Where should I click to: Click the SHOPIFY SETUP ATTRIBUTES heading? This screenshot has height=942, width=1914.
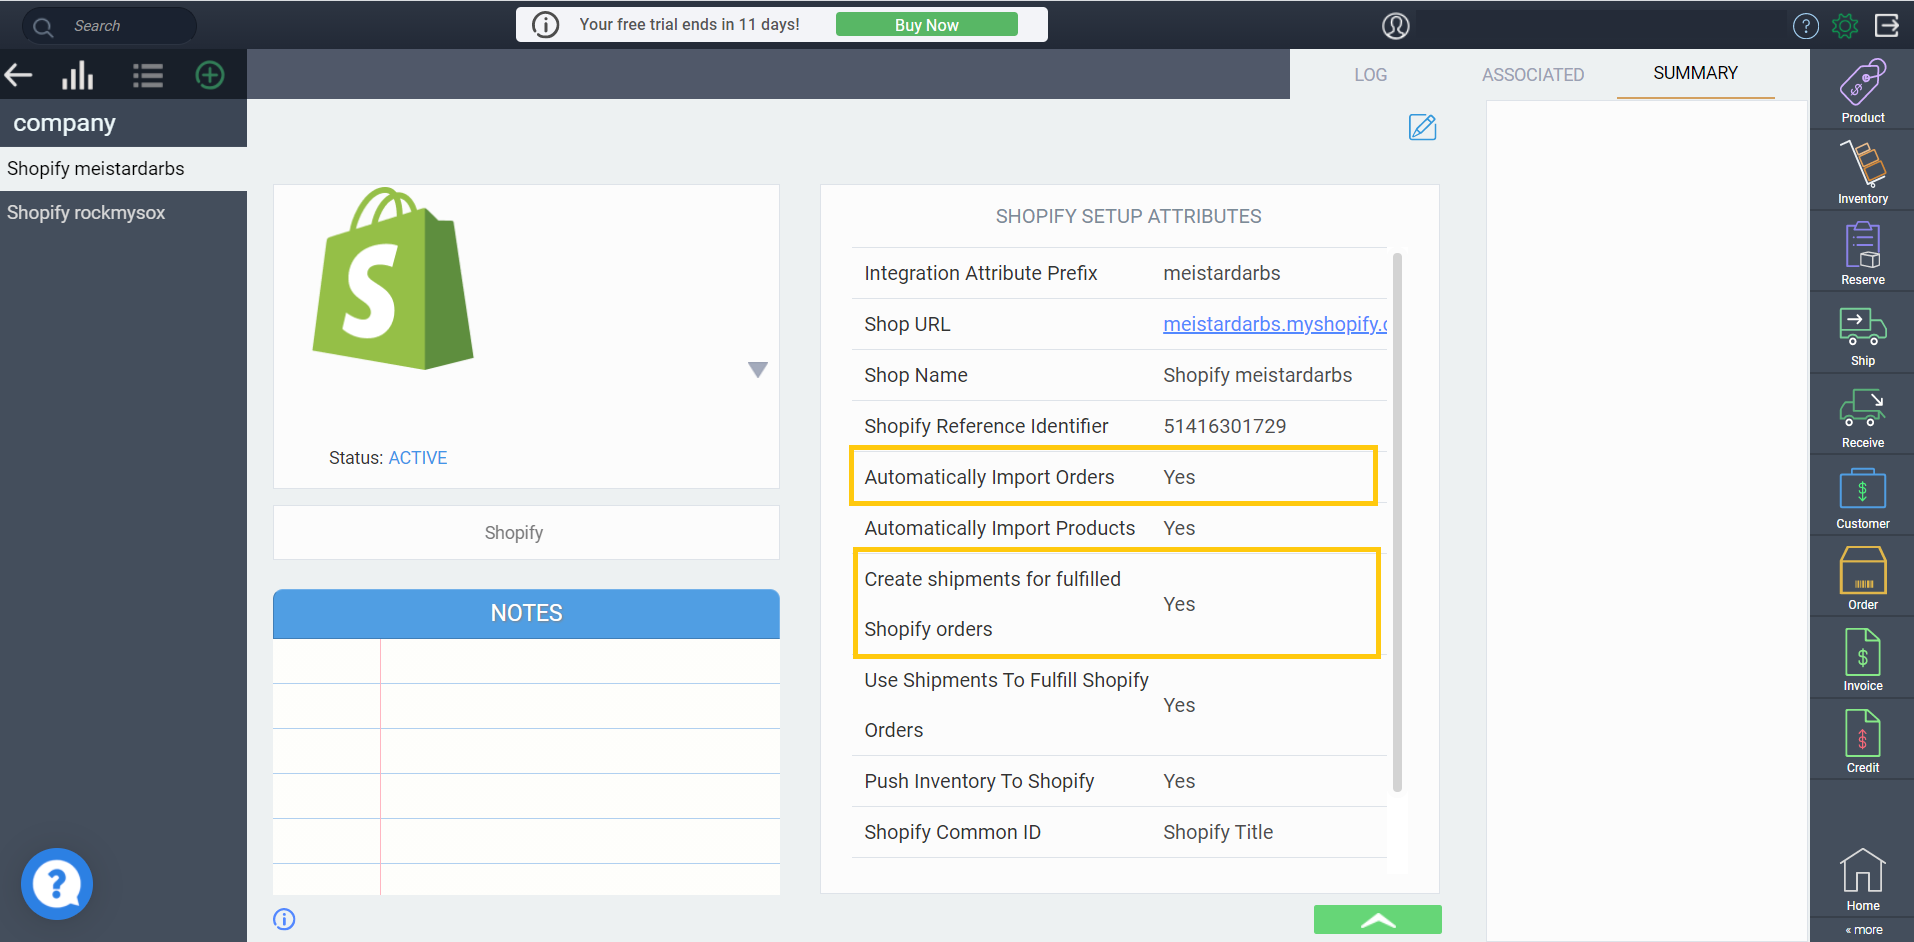[x=1128, y=216]
